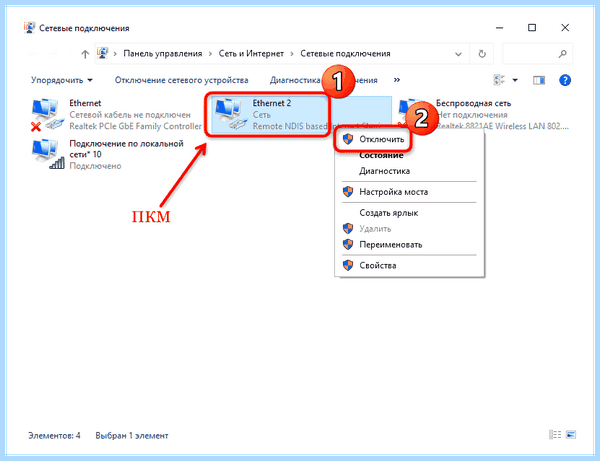This screenshot has height=461, width=600.
Task: Click the Сетевые подключения breadcrumb
Action: click(x=345, y=54)
